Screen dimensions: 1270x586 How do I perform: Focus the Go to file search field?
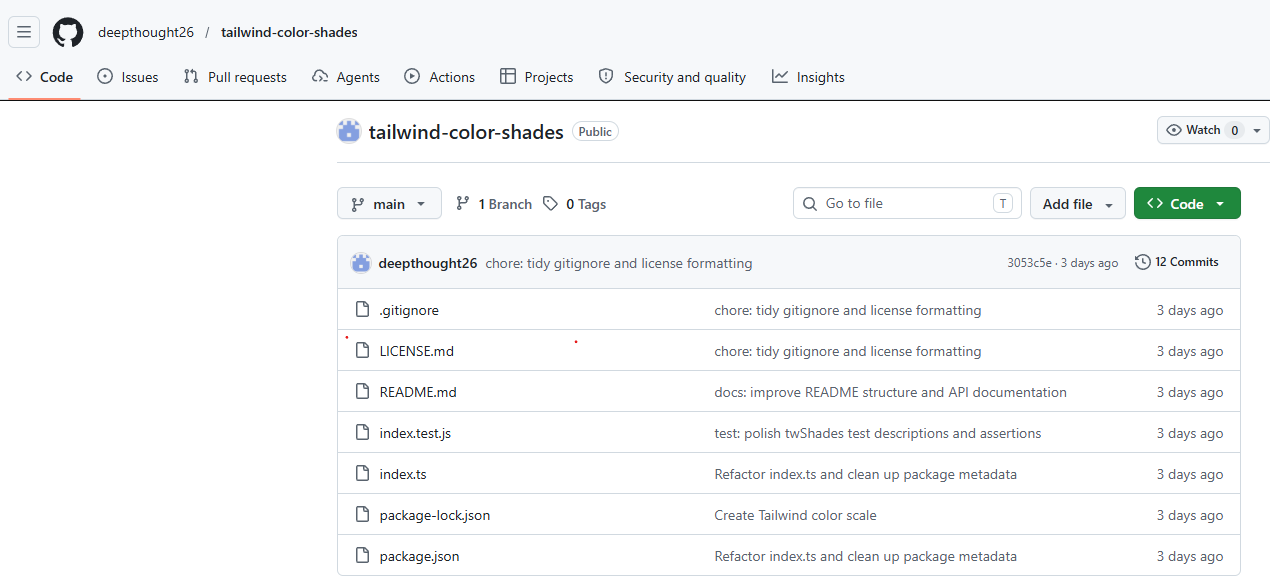tap(907, 203)
